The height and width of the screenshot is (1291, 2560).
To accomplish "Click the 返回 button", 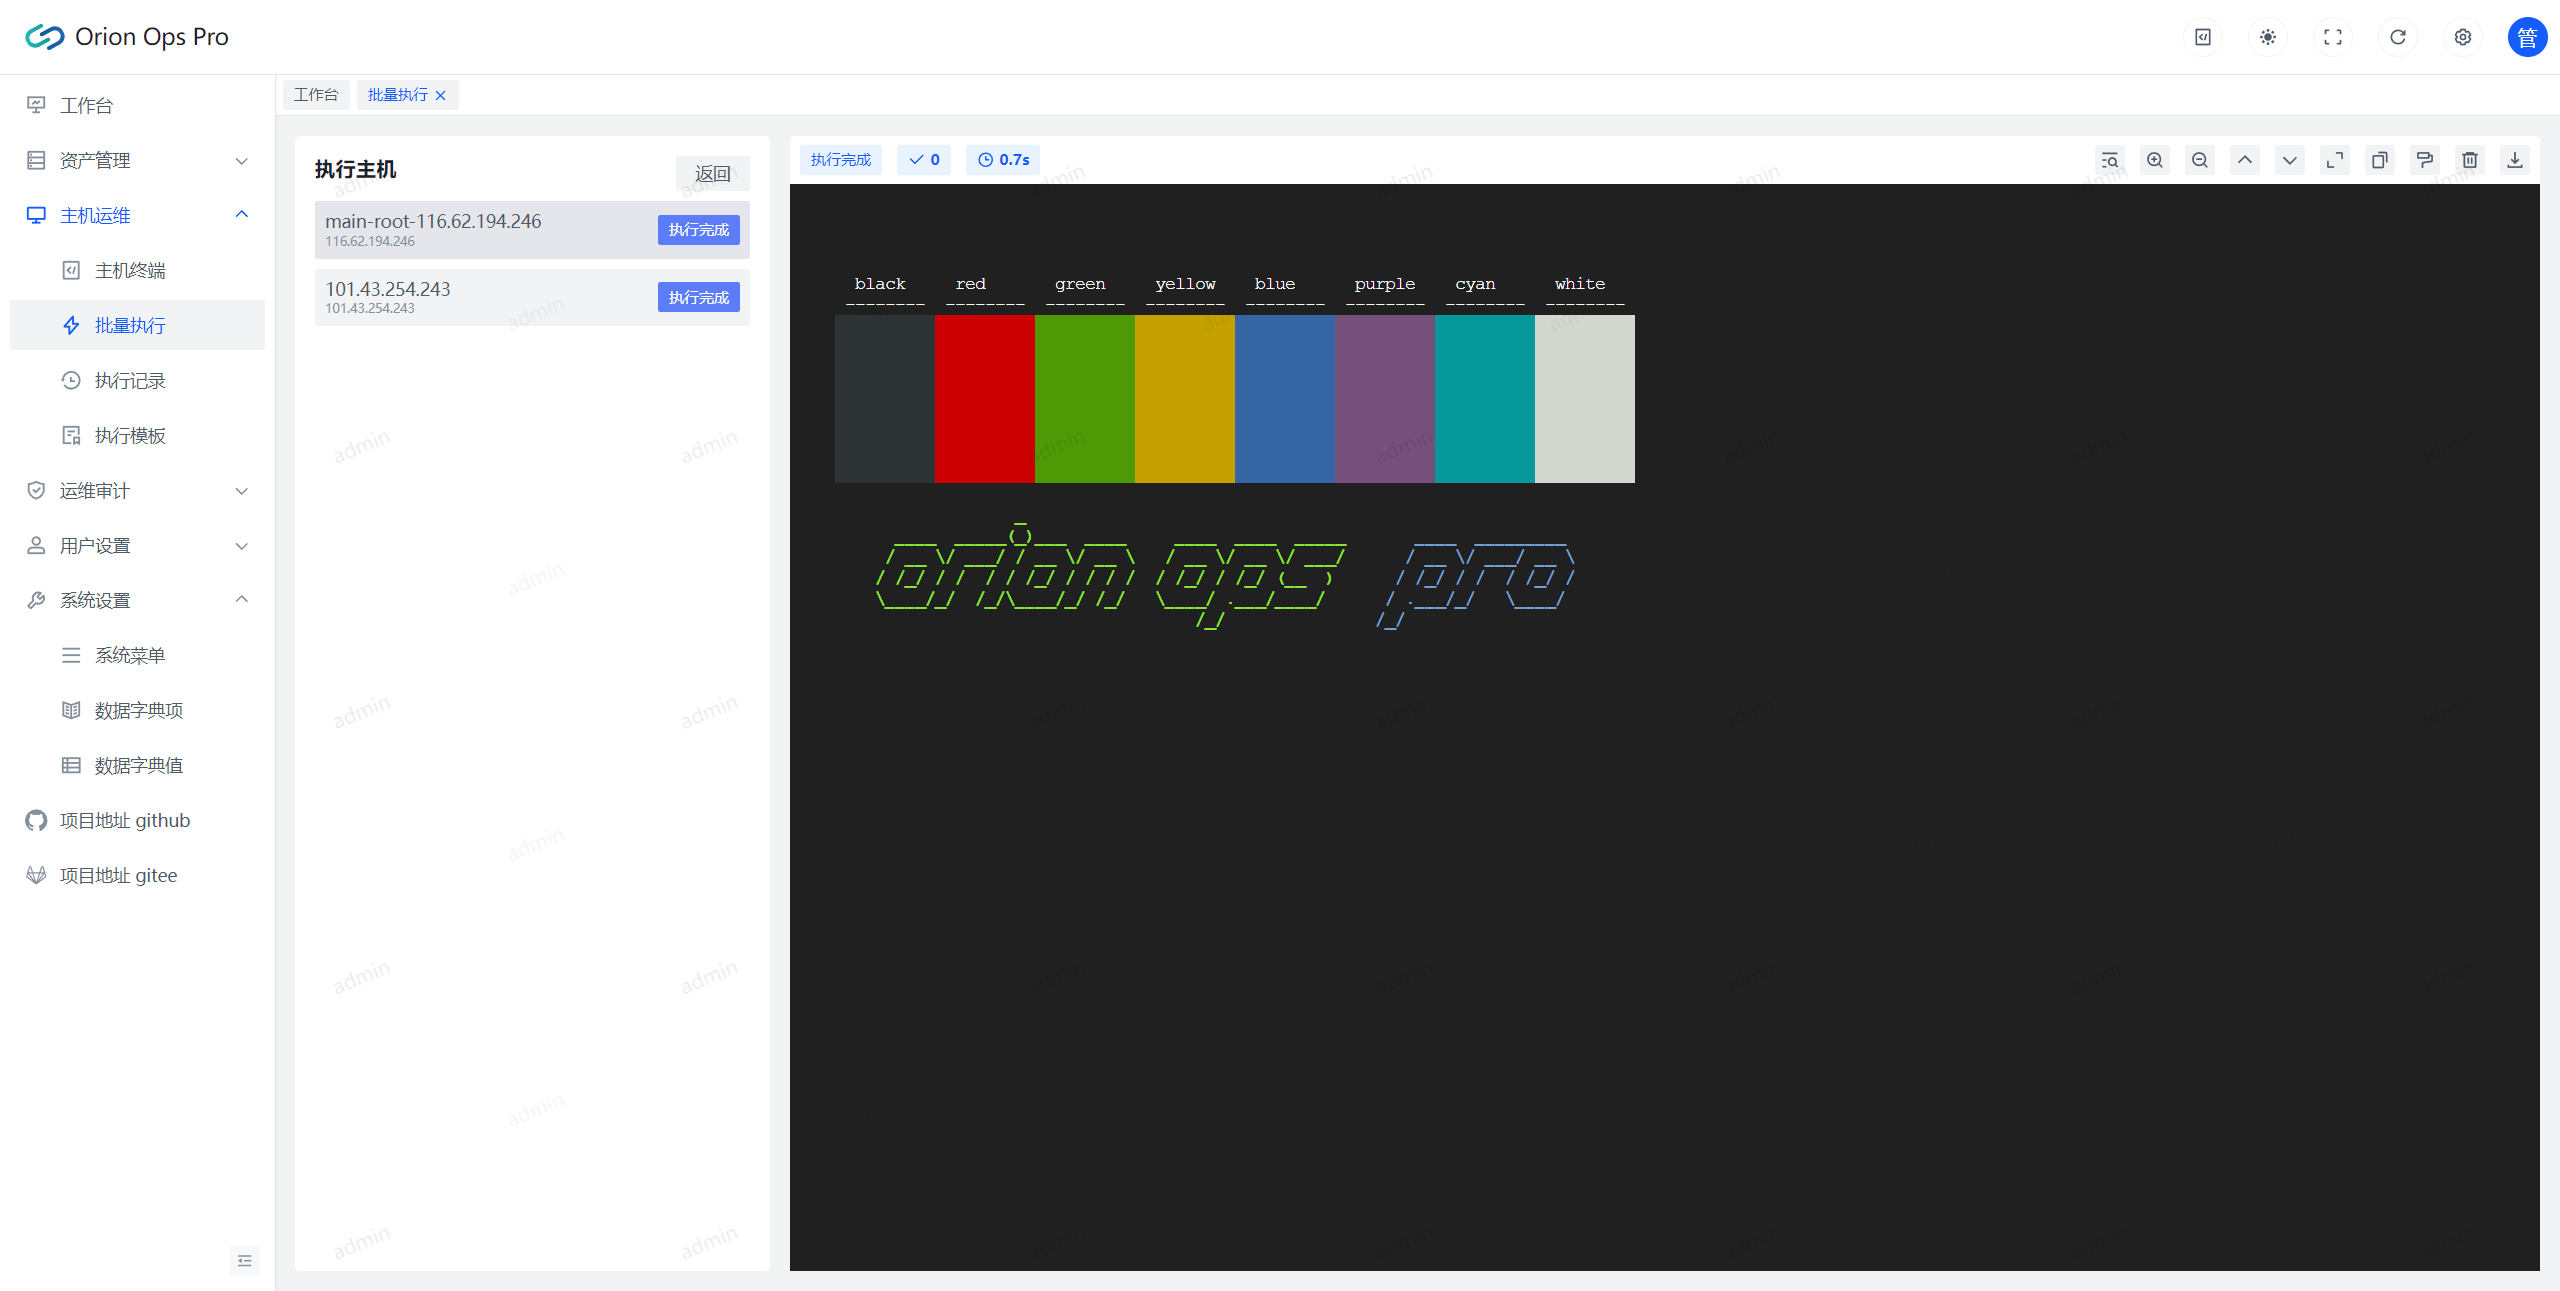I will click(712, 174).
